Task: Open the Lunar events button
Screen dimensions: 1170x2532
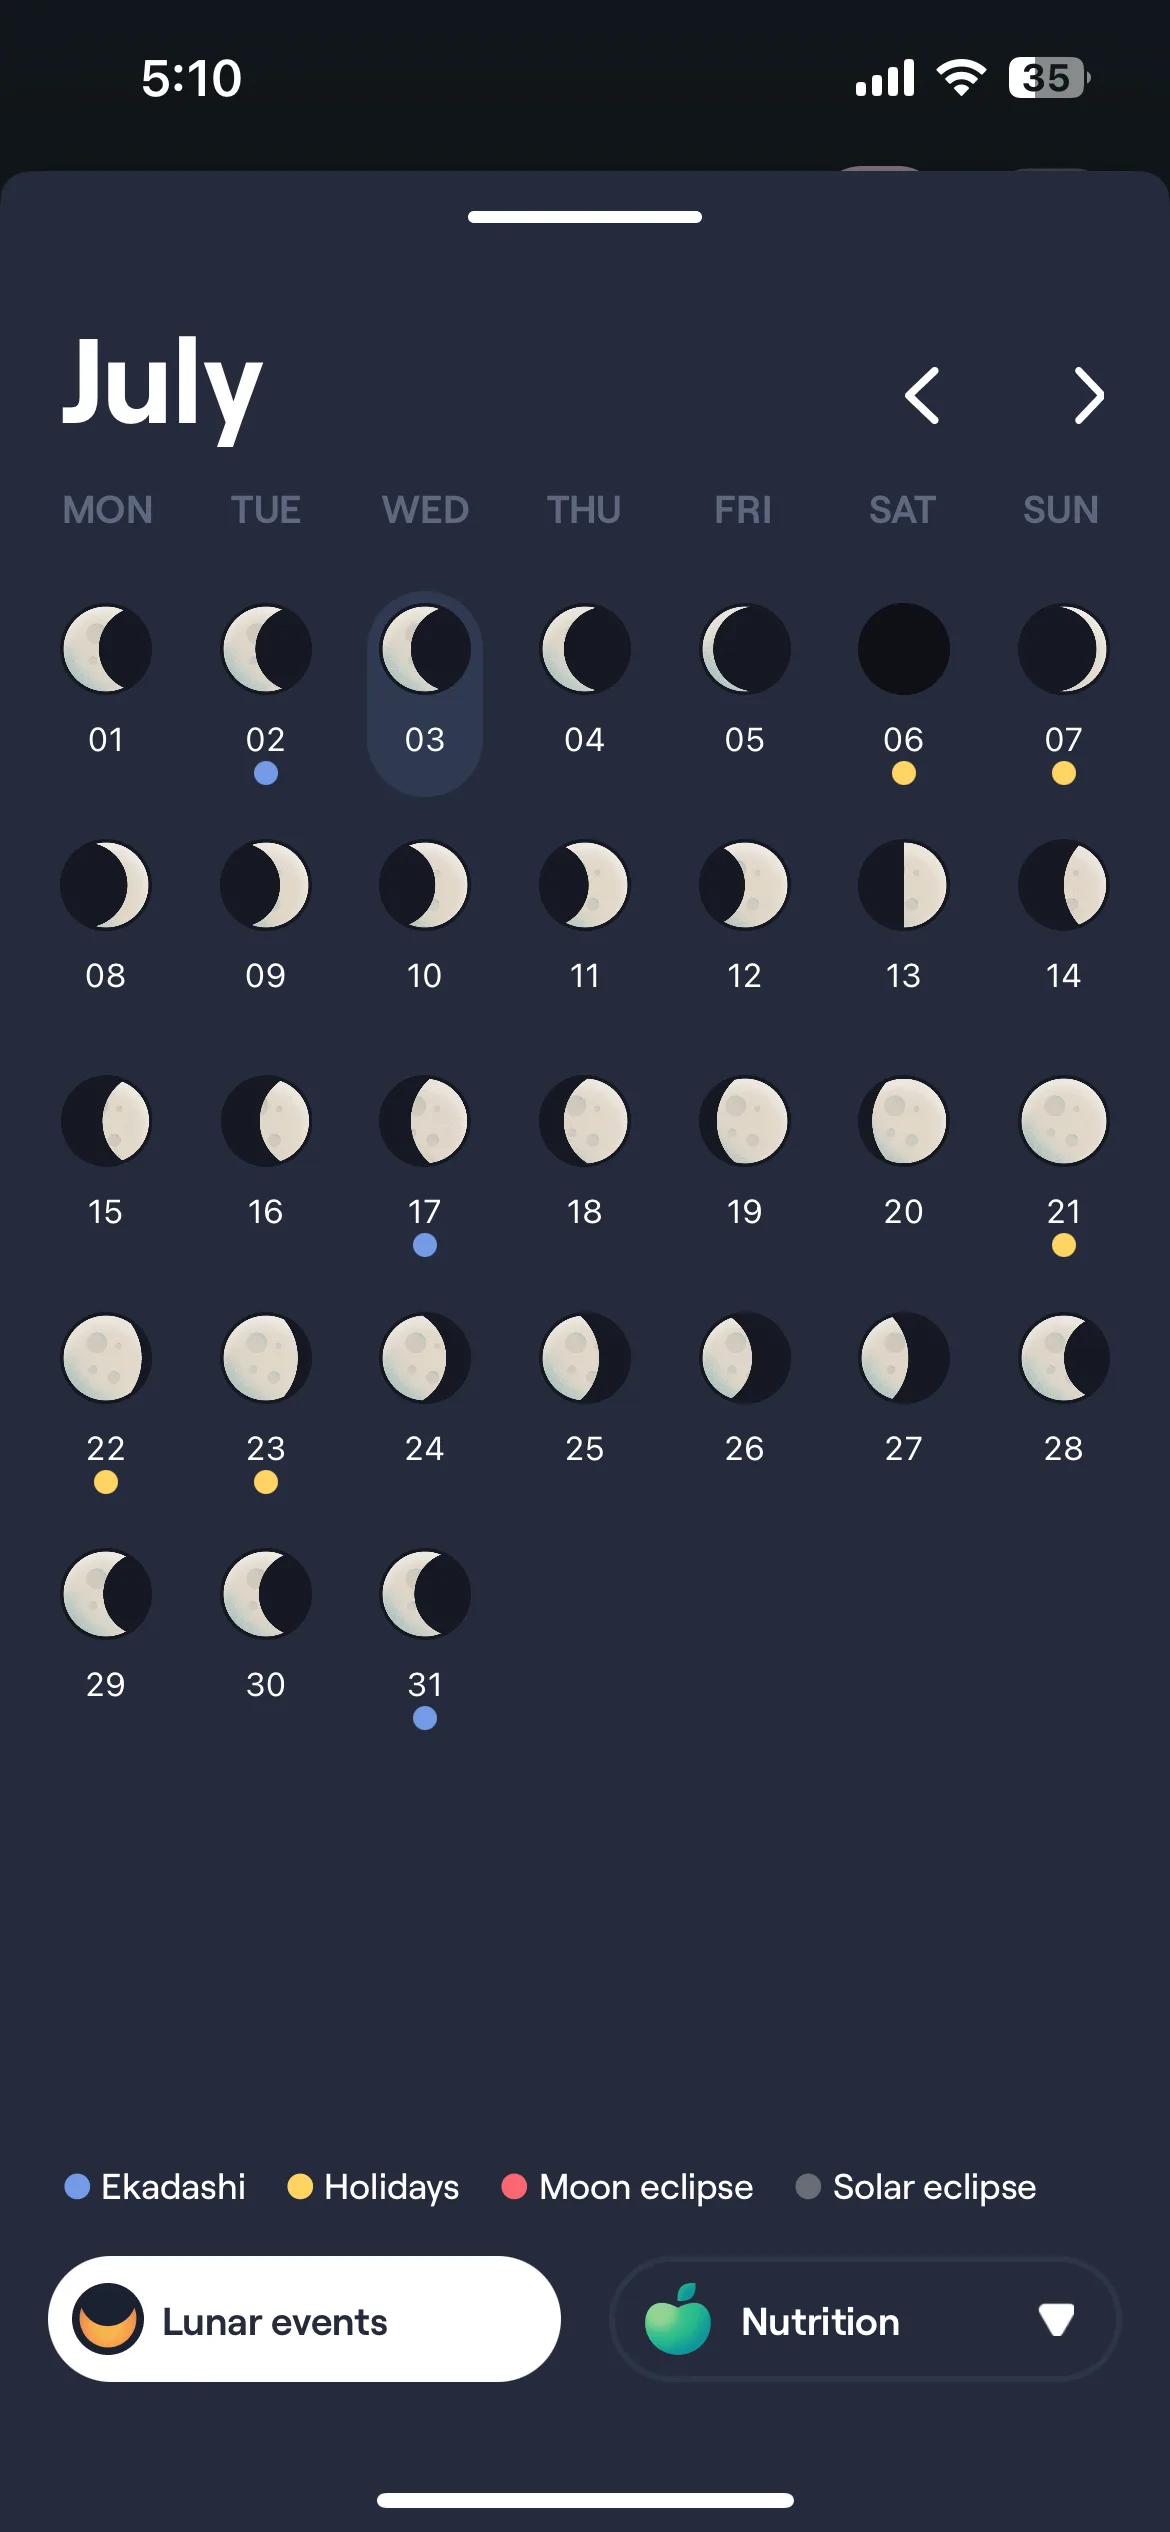Action: click(304, 2319)
